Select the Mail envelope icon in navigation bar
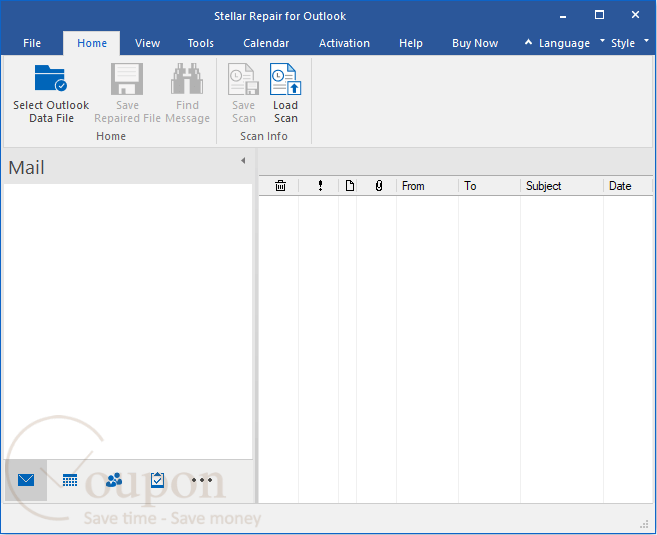 click(26, 480)
